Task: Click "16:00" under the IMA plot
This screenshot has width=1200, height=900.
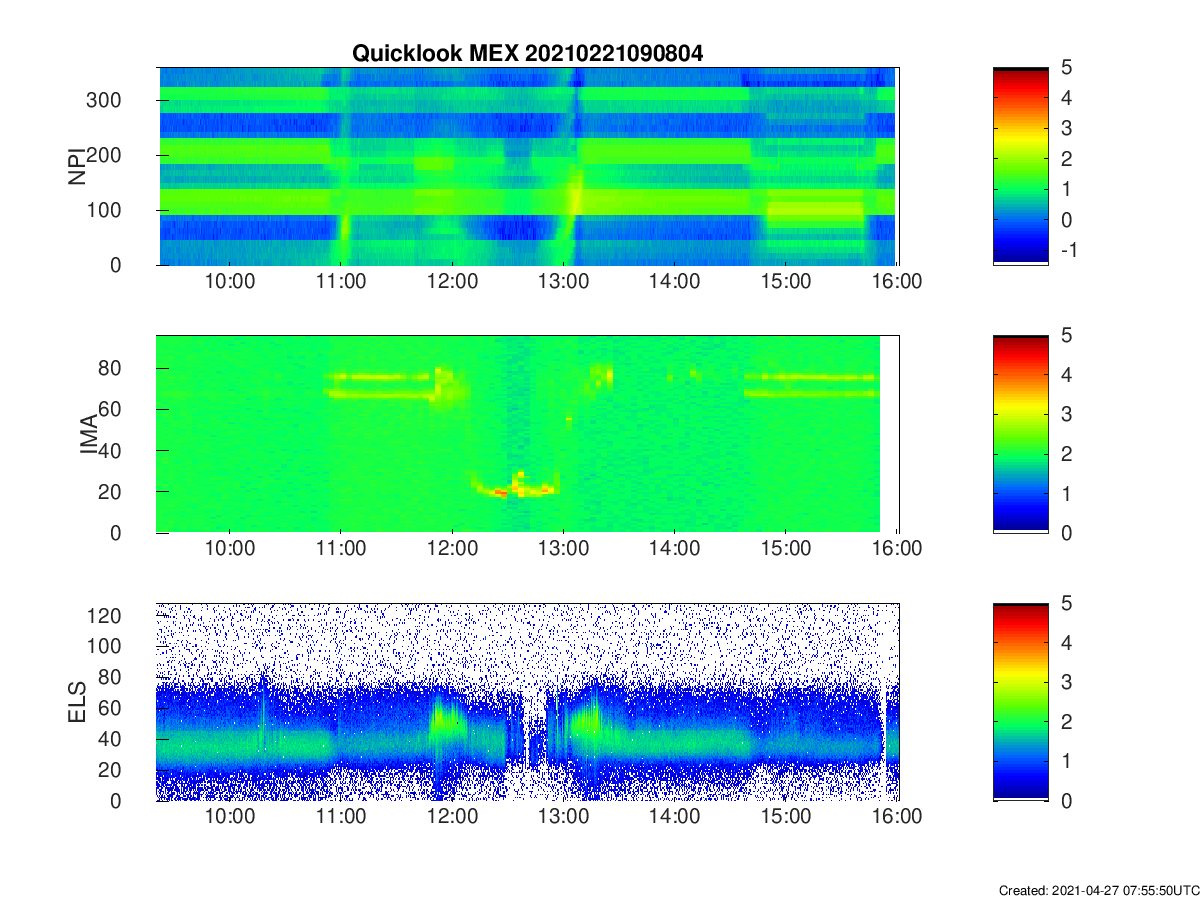Action: [x=897, y=550]
